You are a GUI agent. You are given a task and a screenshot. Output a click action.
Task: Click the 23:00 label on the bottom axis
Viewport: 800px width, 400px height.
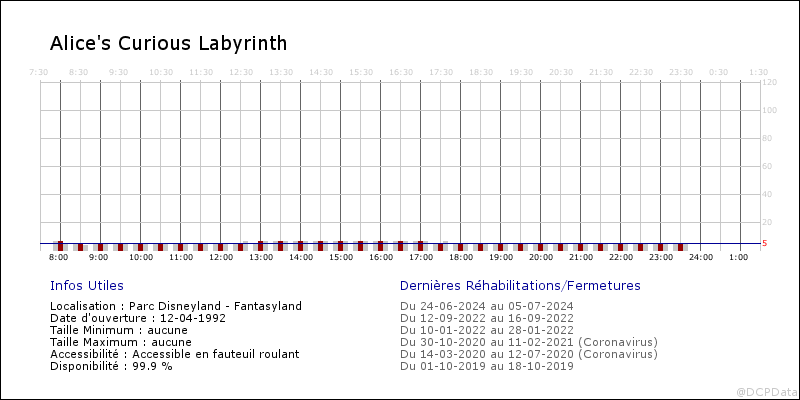tap(661, 258)
